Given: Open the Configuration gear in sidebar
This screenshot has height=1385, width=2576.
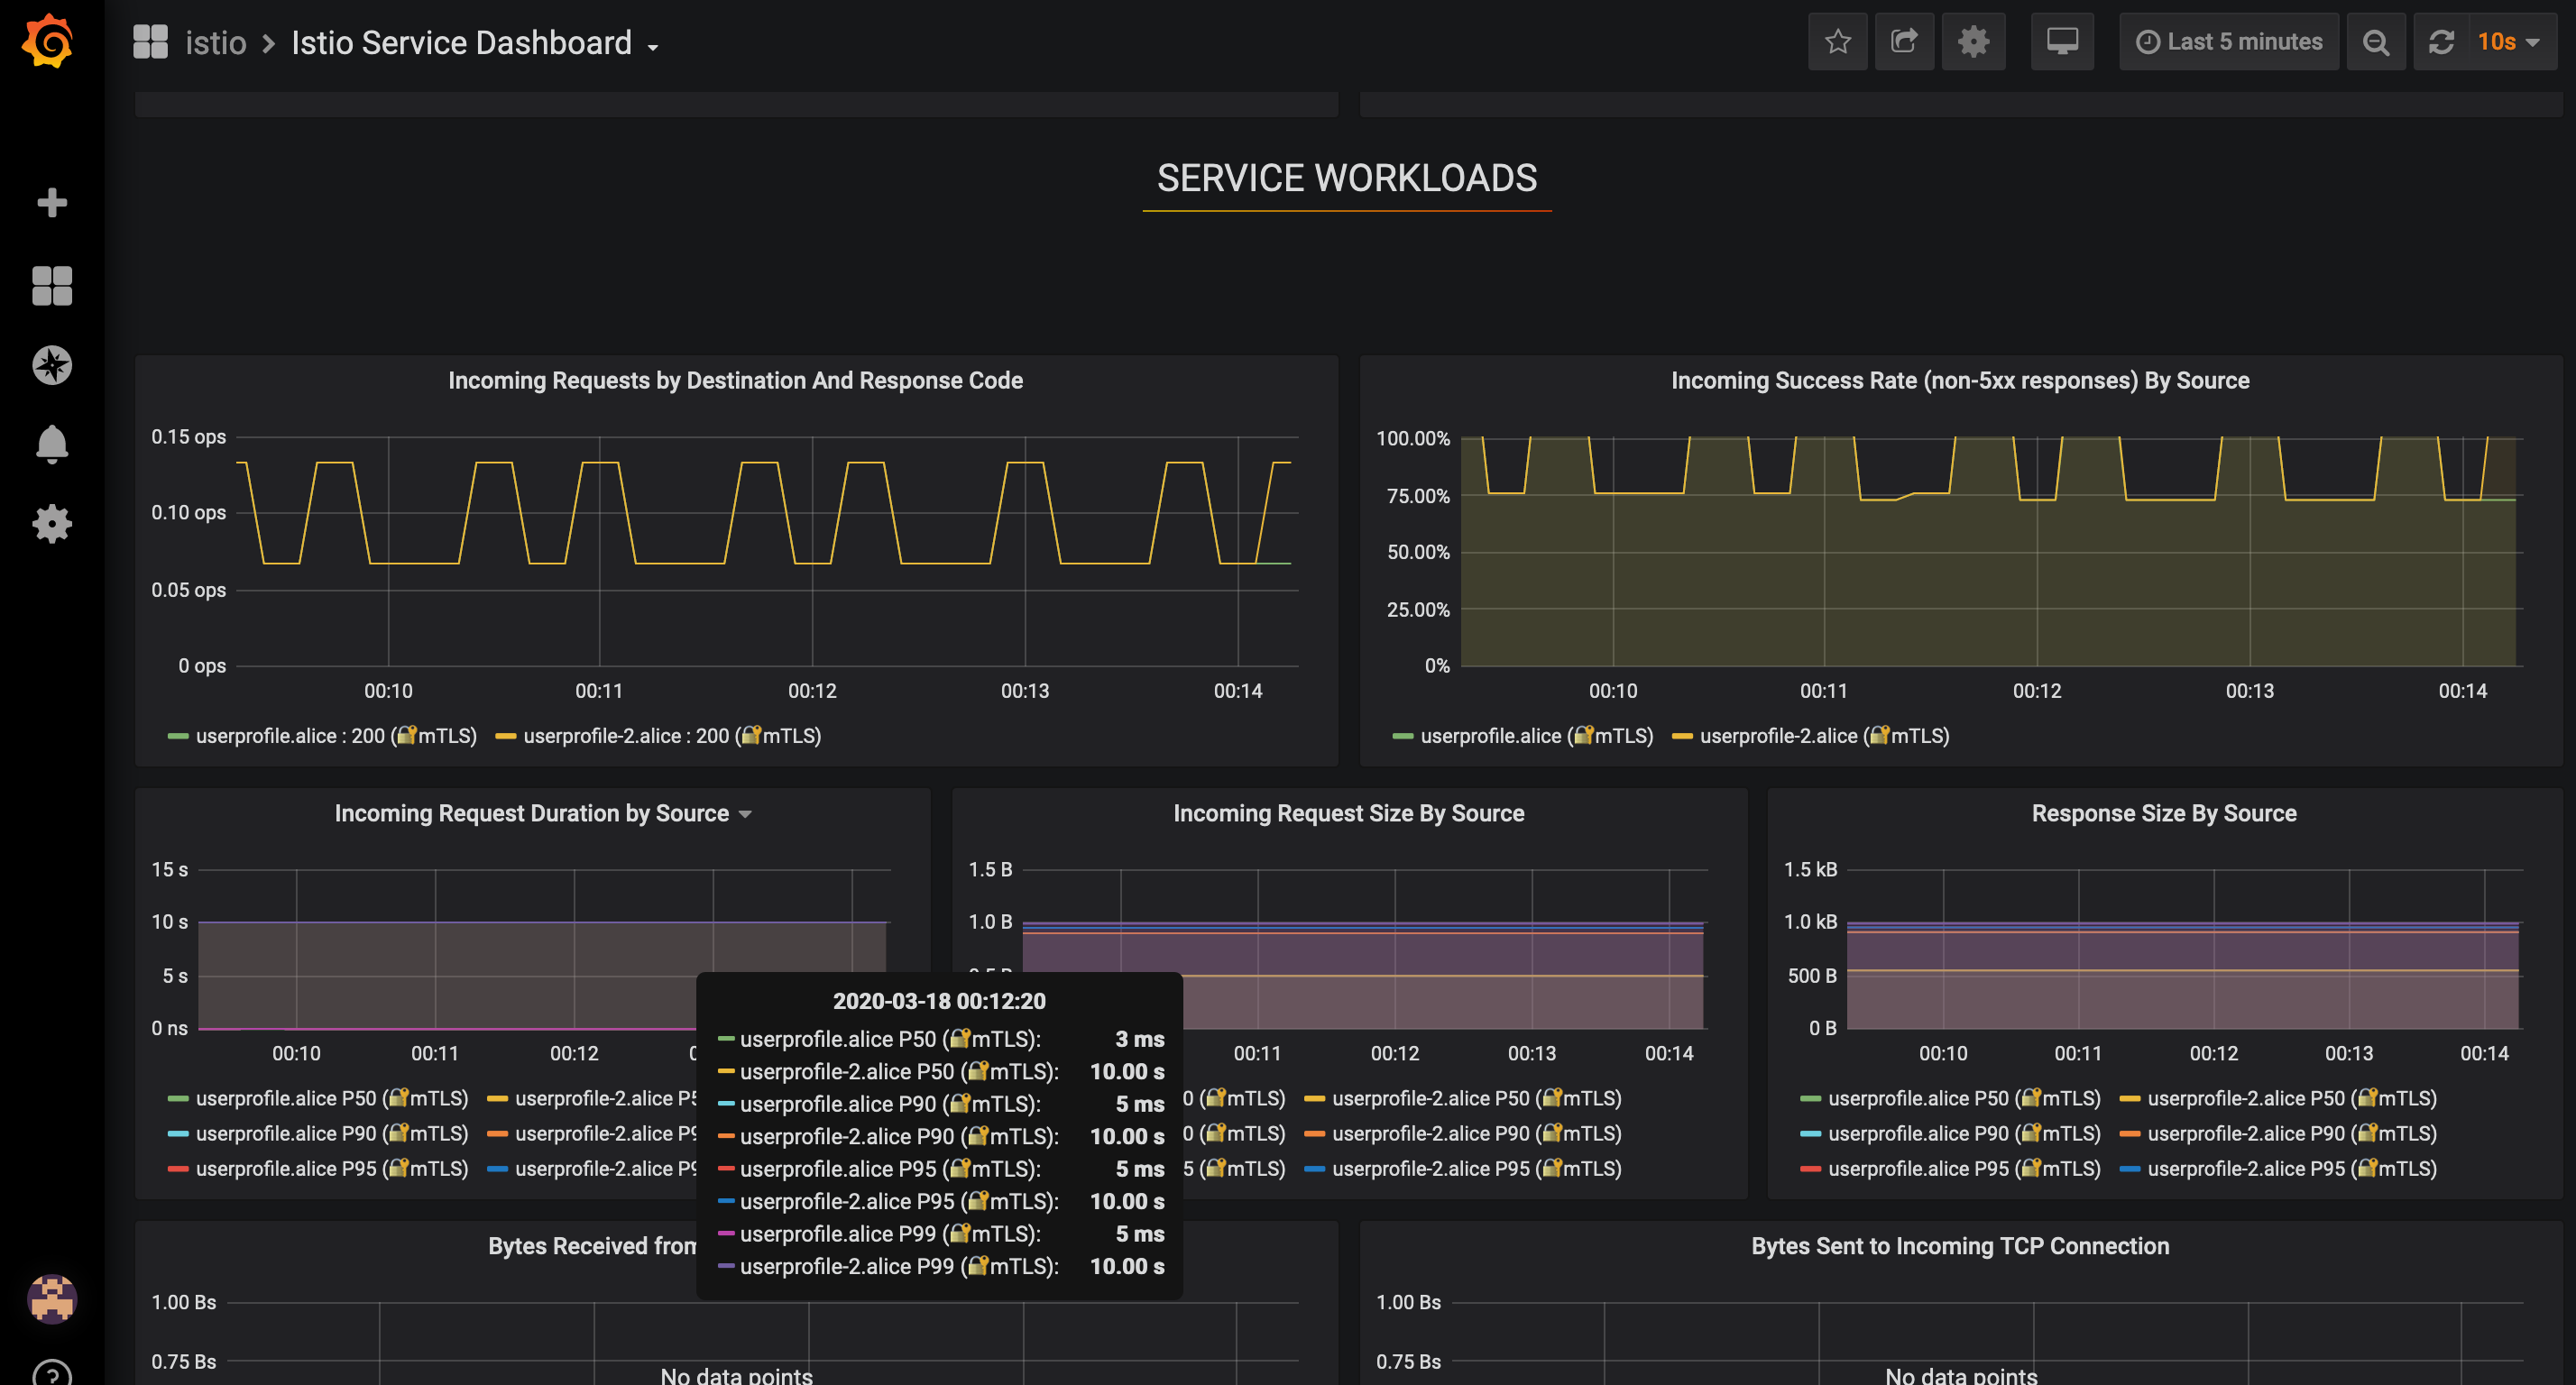Looking at the screenshot, I should (x=52, y=523).
